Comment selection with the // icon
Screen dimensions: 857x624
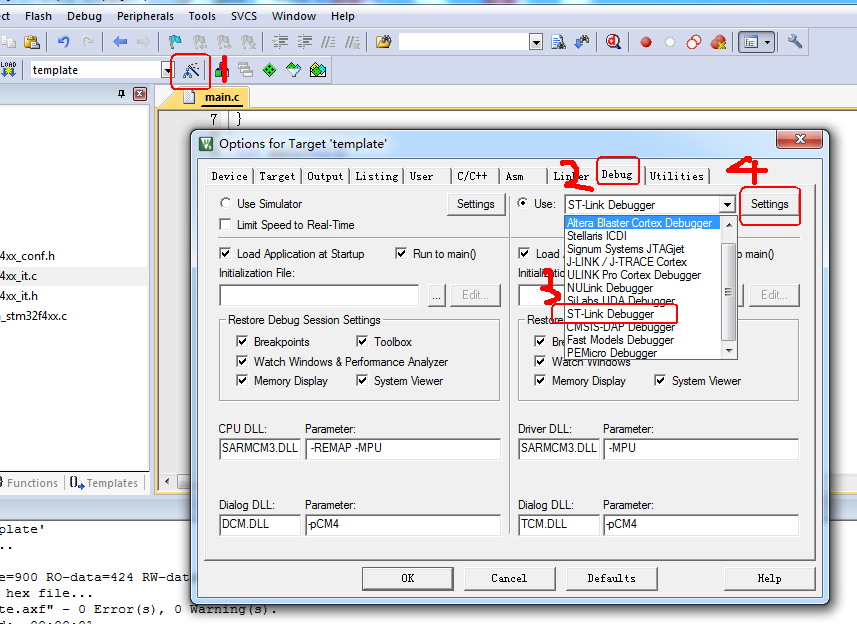tap(328, 42)
